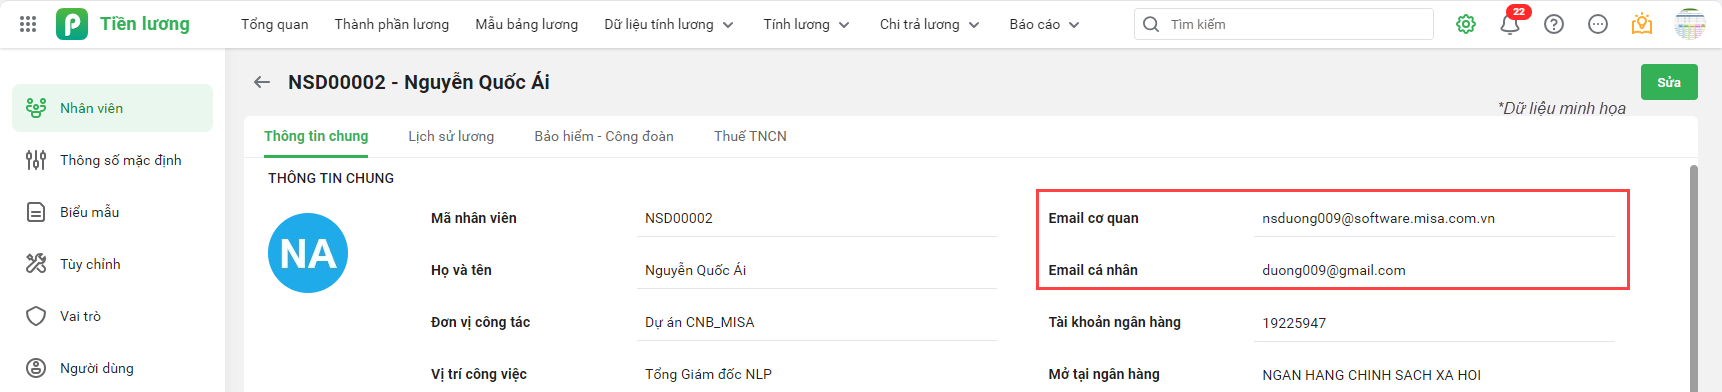Open settings gear icon in header
This screenshot has height=392, width=1722.
click(1466, 24)
